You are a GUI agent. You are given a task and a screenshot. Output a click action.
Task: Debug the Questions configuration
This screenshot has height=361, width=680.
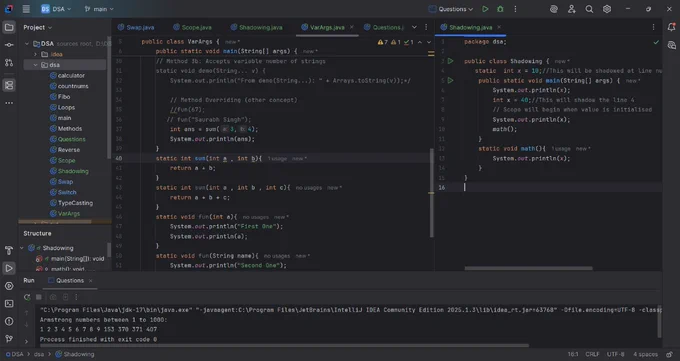click(500, 9)
